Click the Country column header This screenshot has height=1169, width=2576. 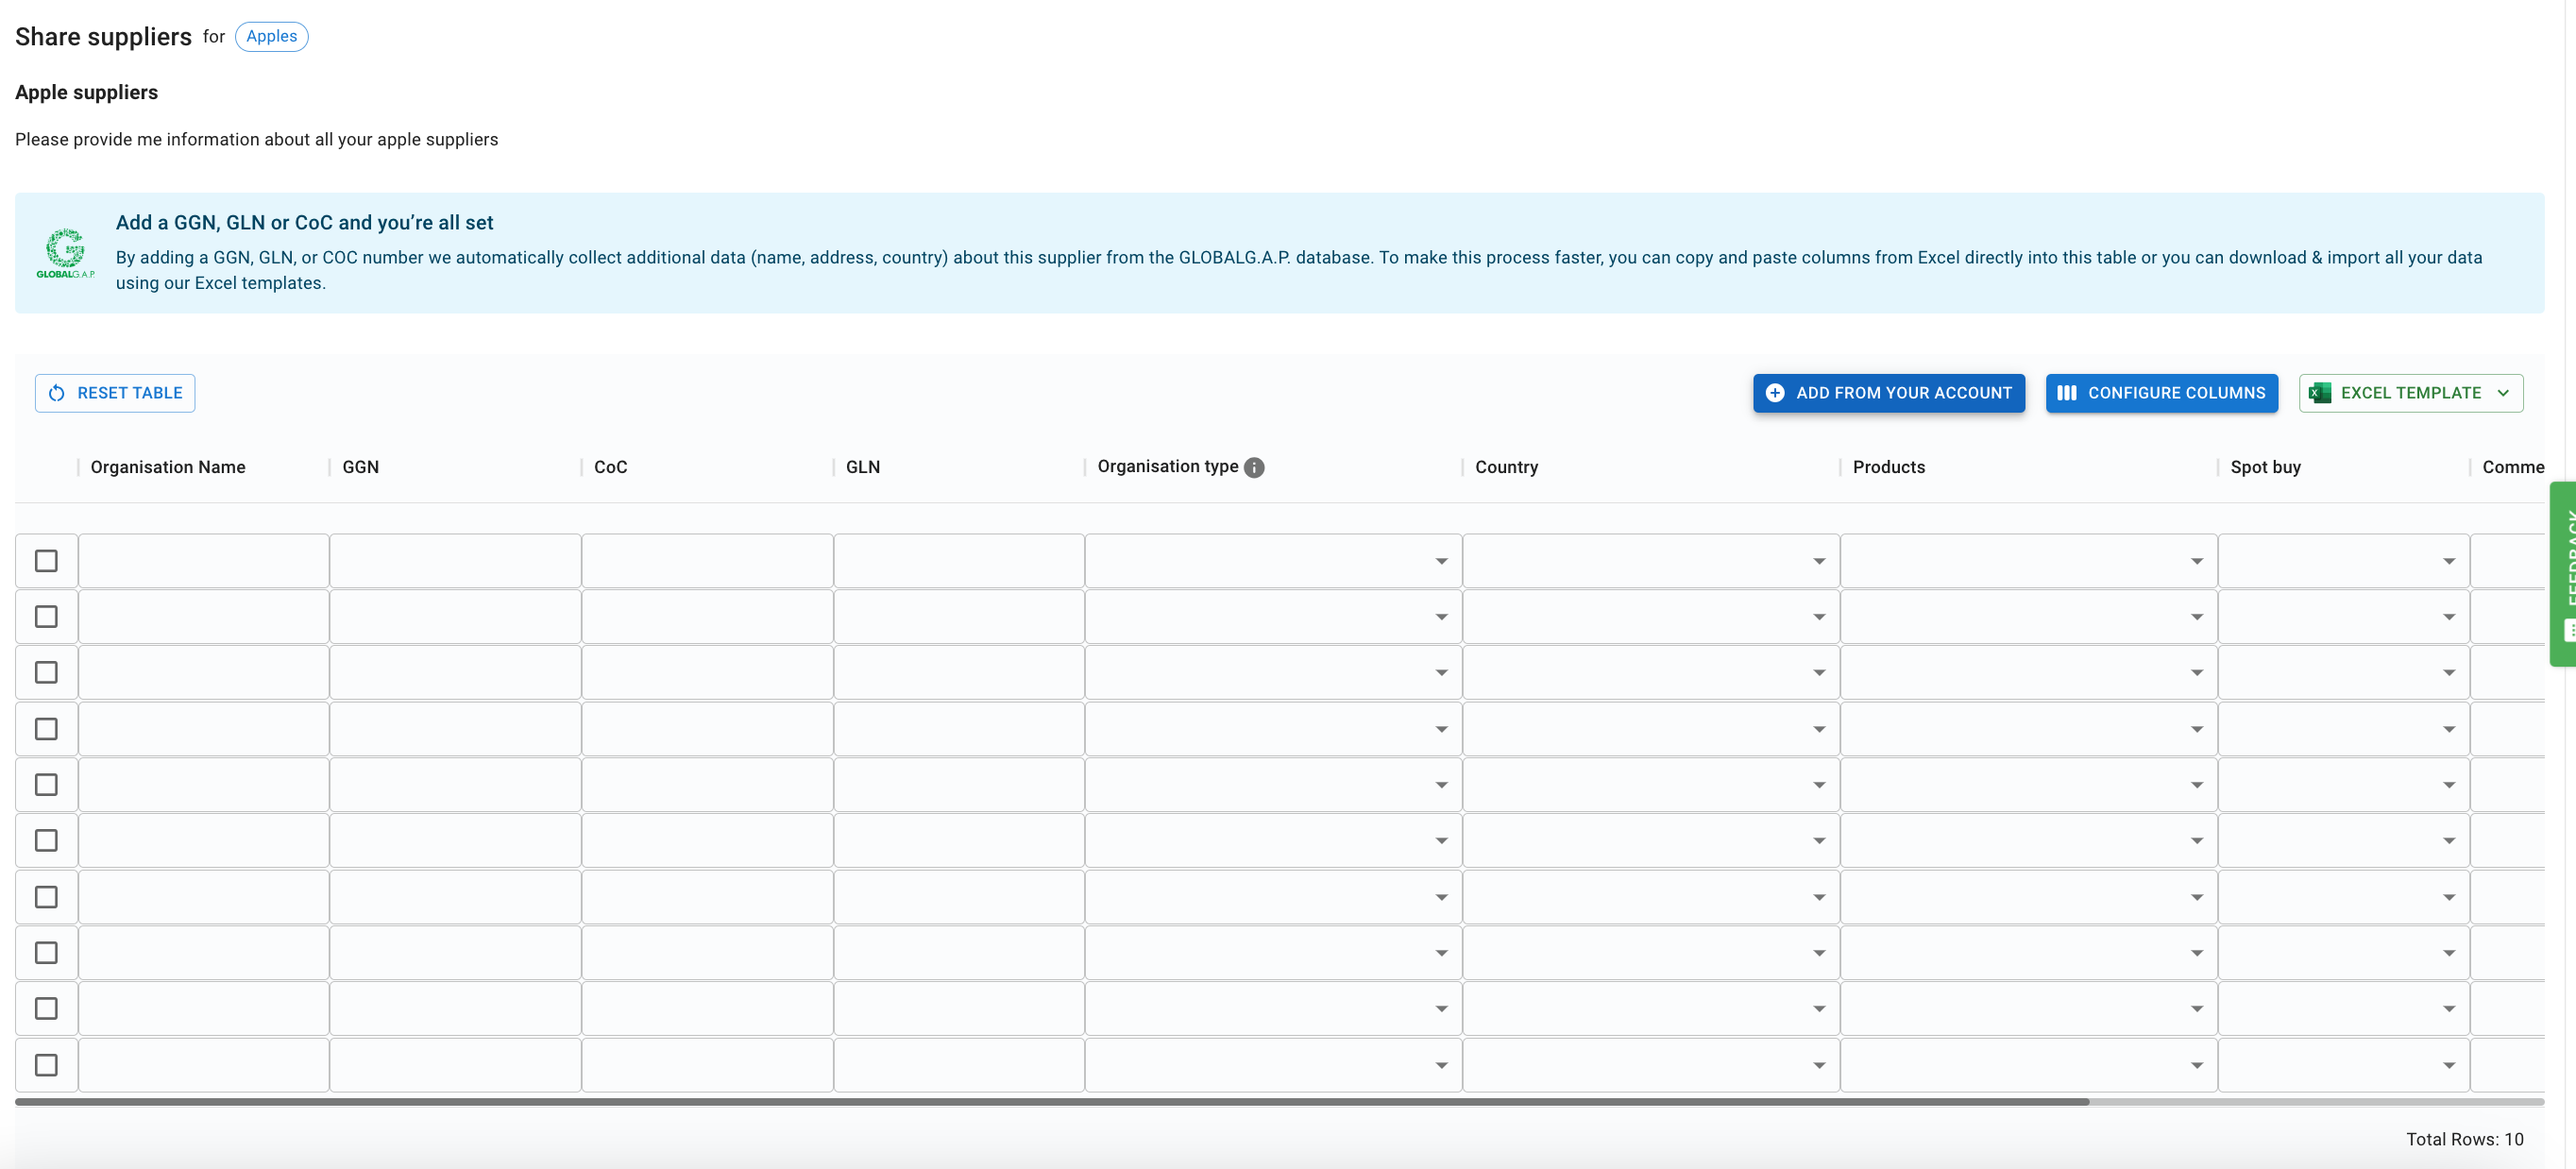1506,467
